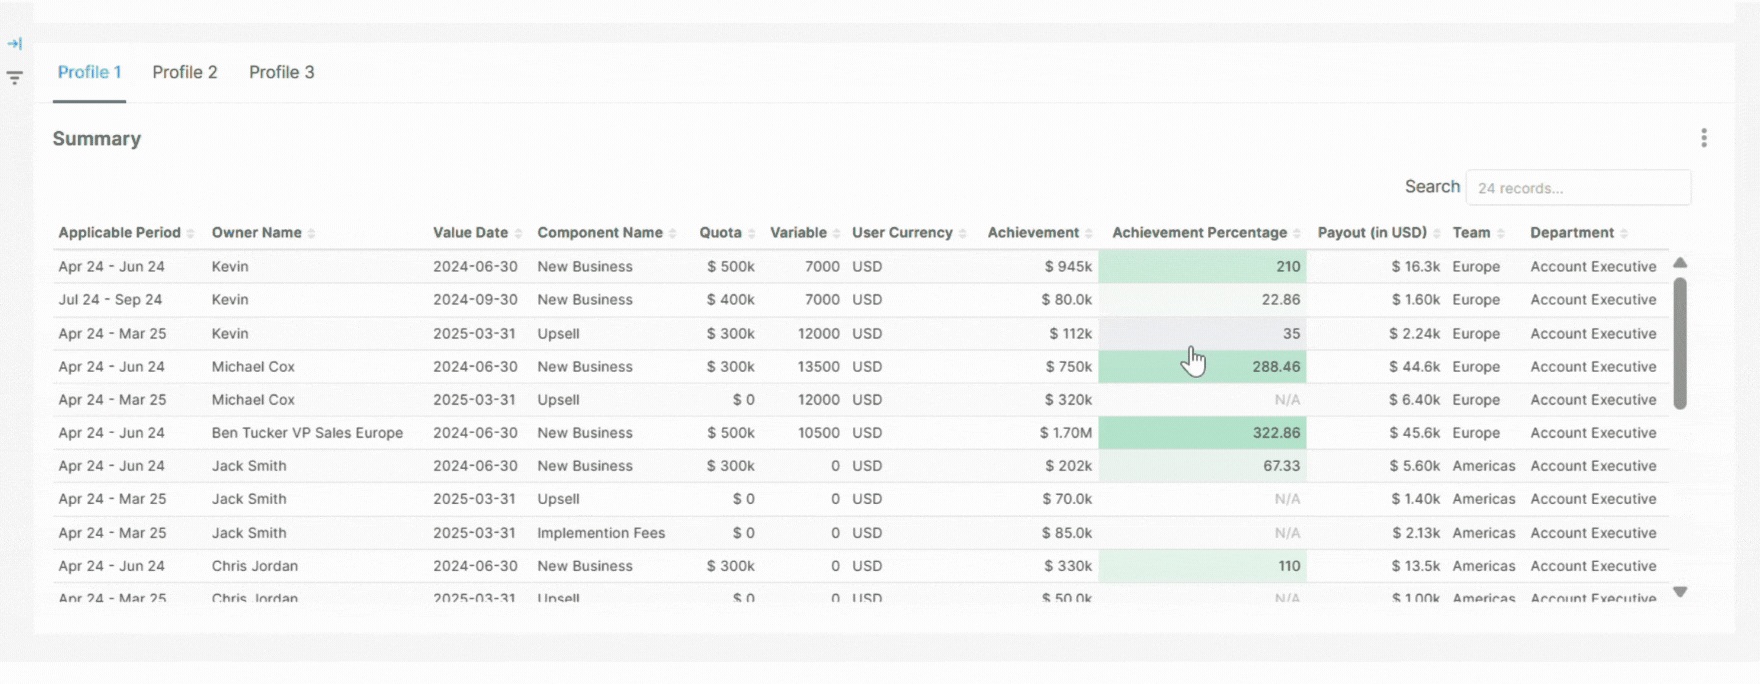
Task: Click the Component Name column header
Action: point(600,232)
